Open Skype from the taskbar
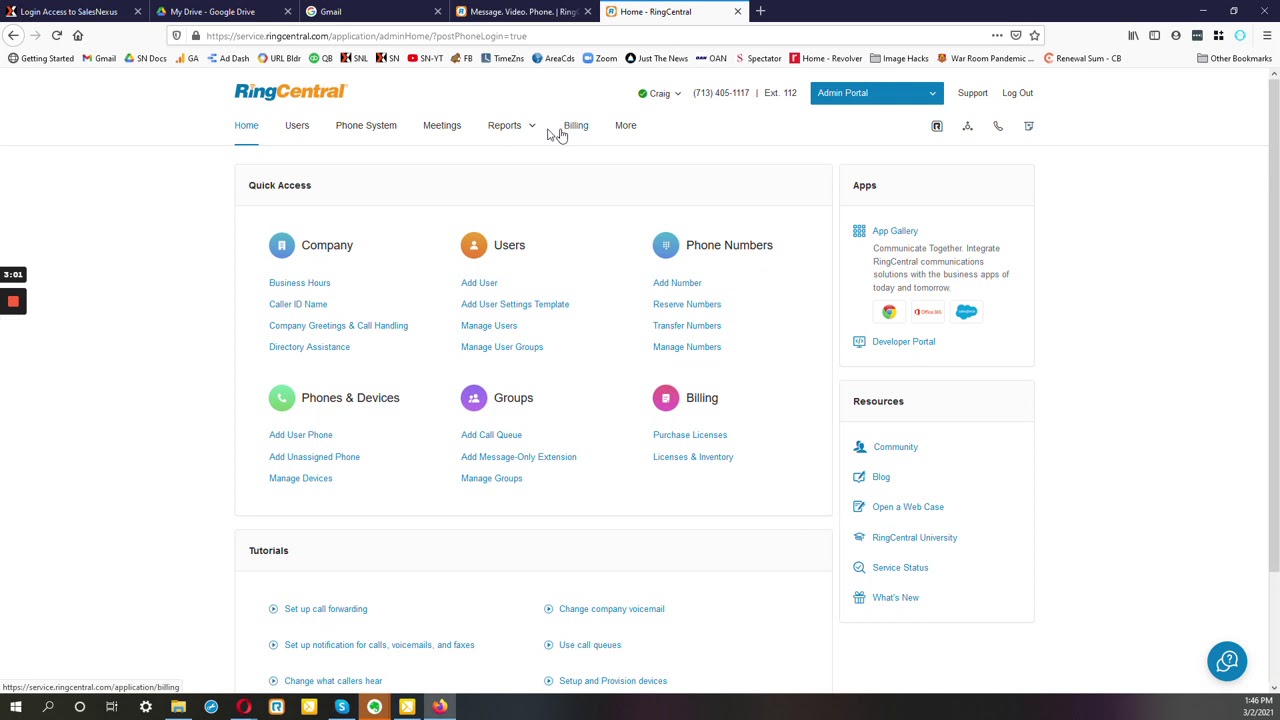This screenshot has width=1280, height=720. coord(342,707)
